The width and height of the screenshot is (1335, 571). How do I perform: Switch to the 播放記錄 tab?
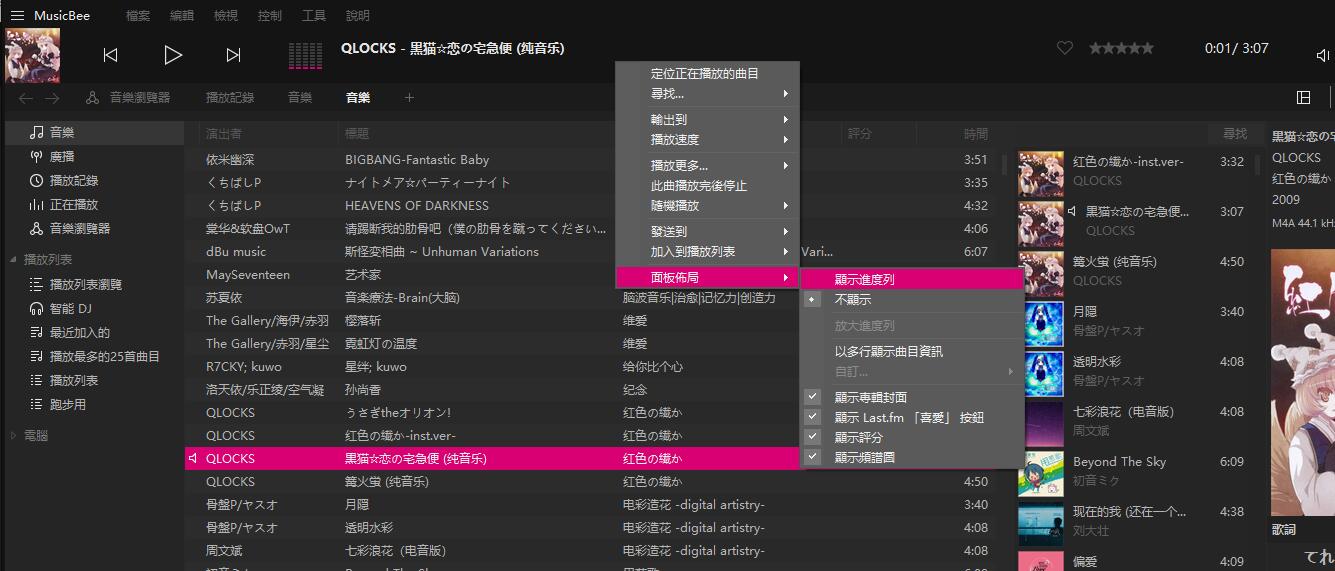pyautogui.click(x=230, y=97)
